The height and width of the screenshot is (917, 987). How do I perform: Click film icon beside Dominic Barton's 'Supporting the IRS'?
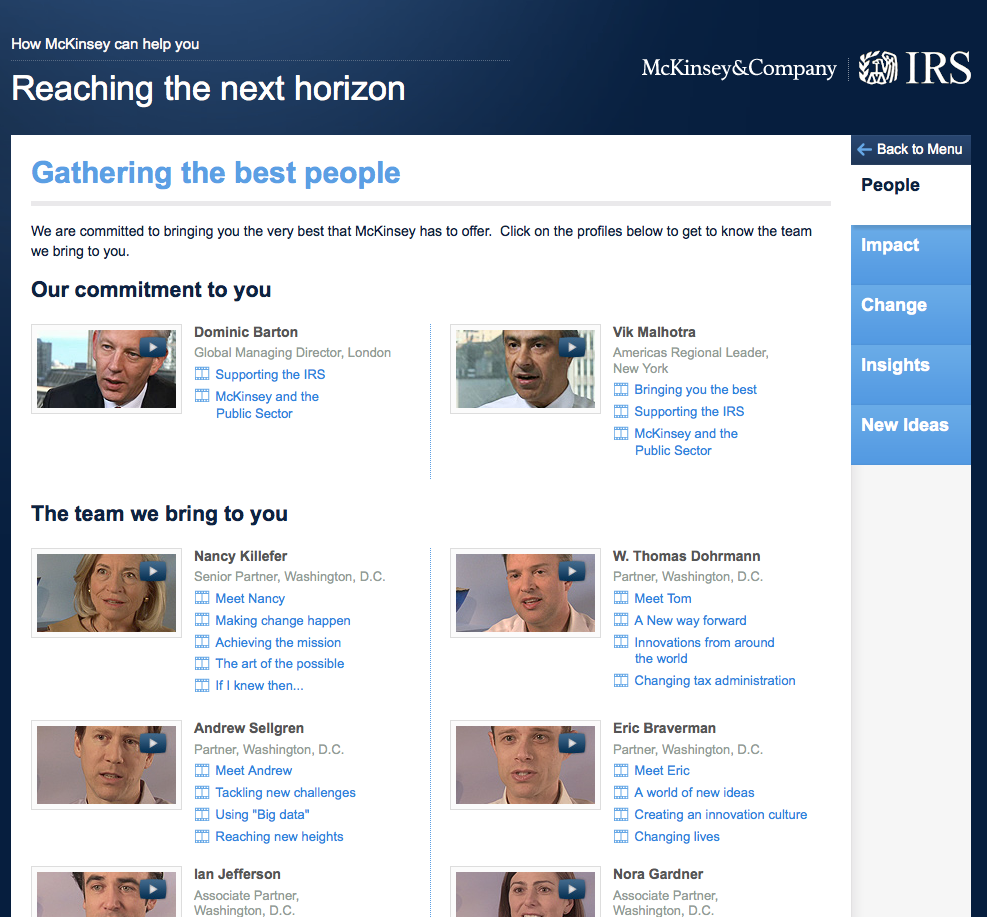(x=202, y=374)
